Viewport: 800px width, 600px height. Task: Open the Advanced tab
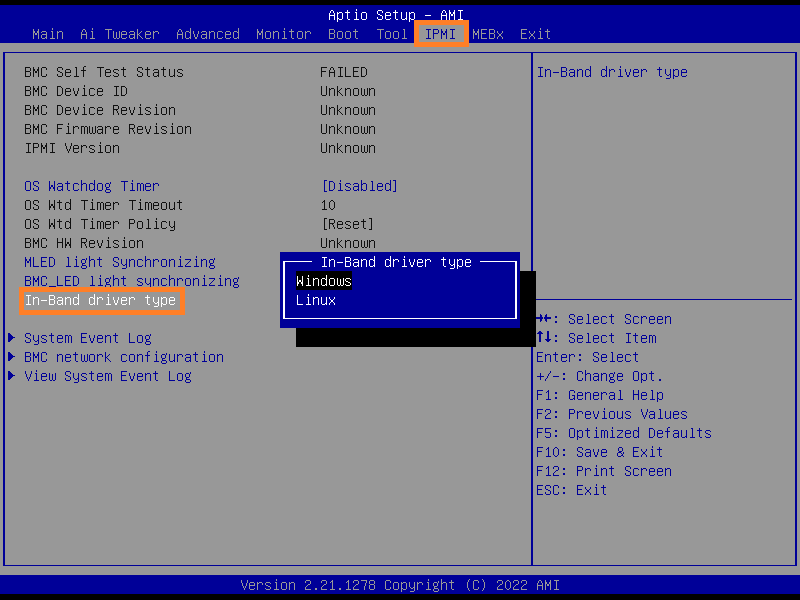[x=207, y=34]
